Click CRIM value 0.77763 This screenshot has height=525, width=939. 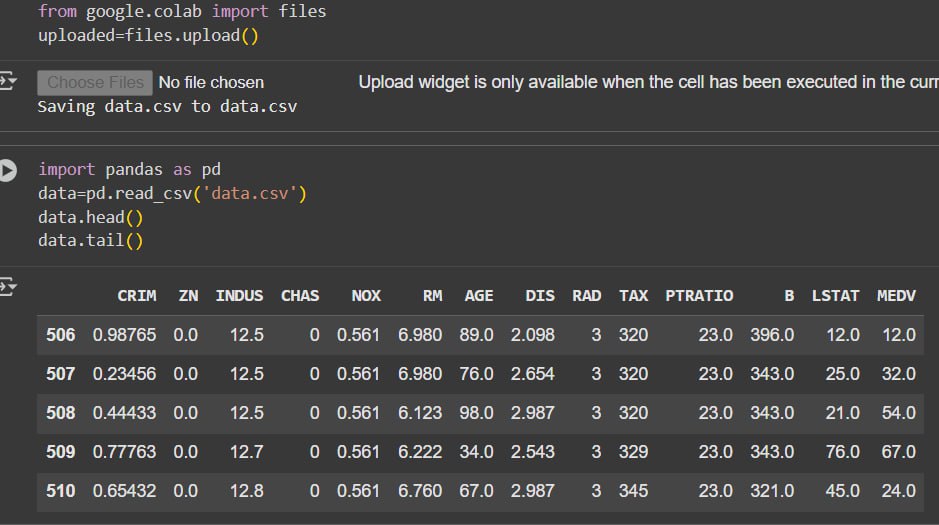[x=125, y=452]
